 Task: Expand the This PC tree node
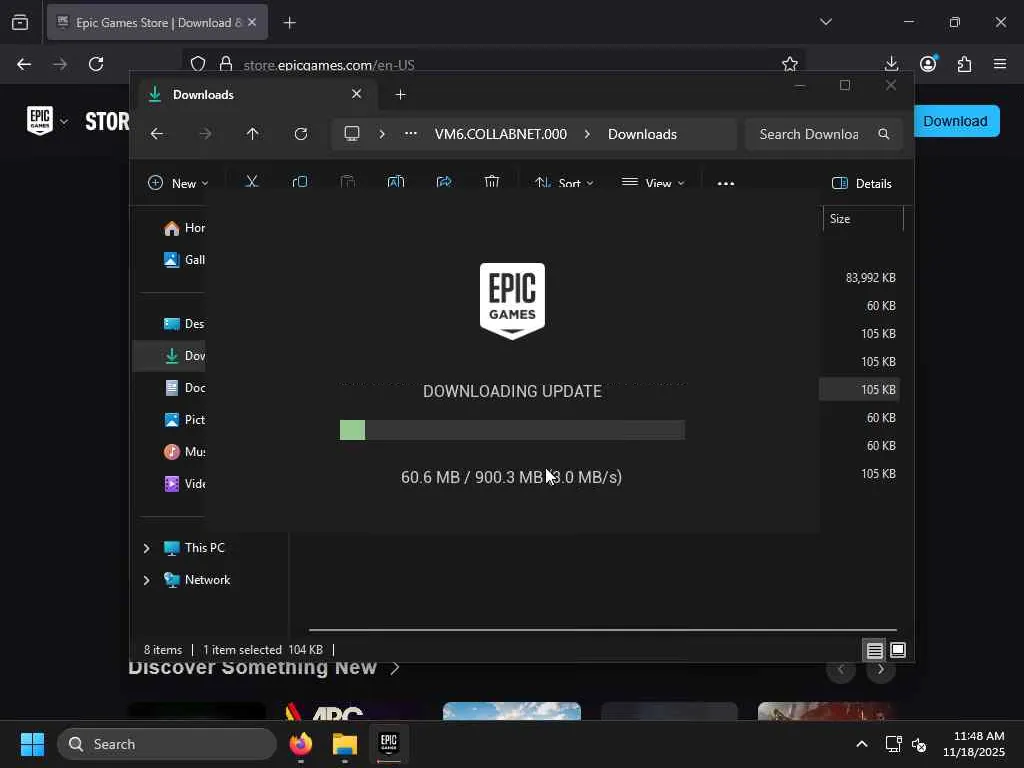[x=146, y=548]
